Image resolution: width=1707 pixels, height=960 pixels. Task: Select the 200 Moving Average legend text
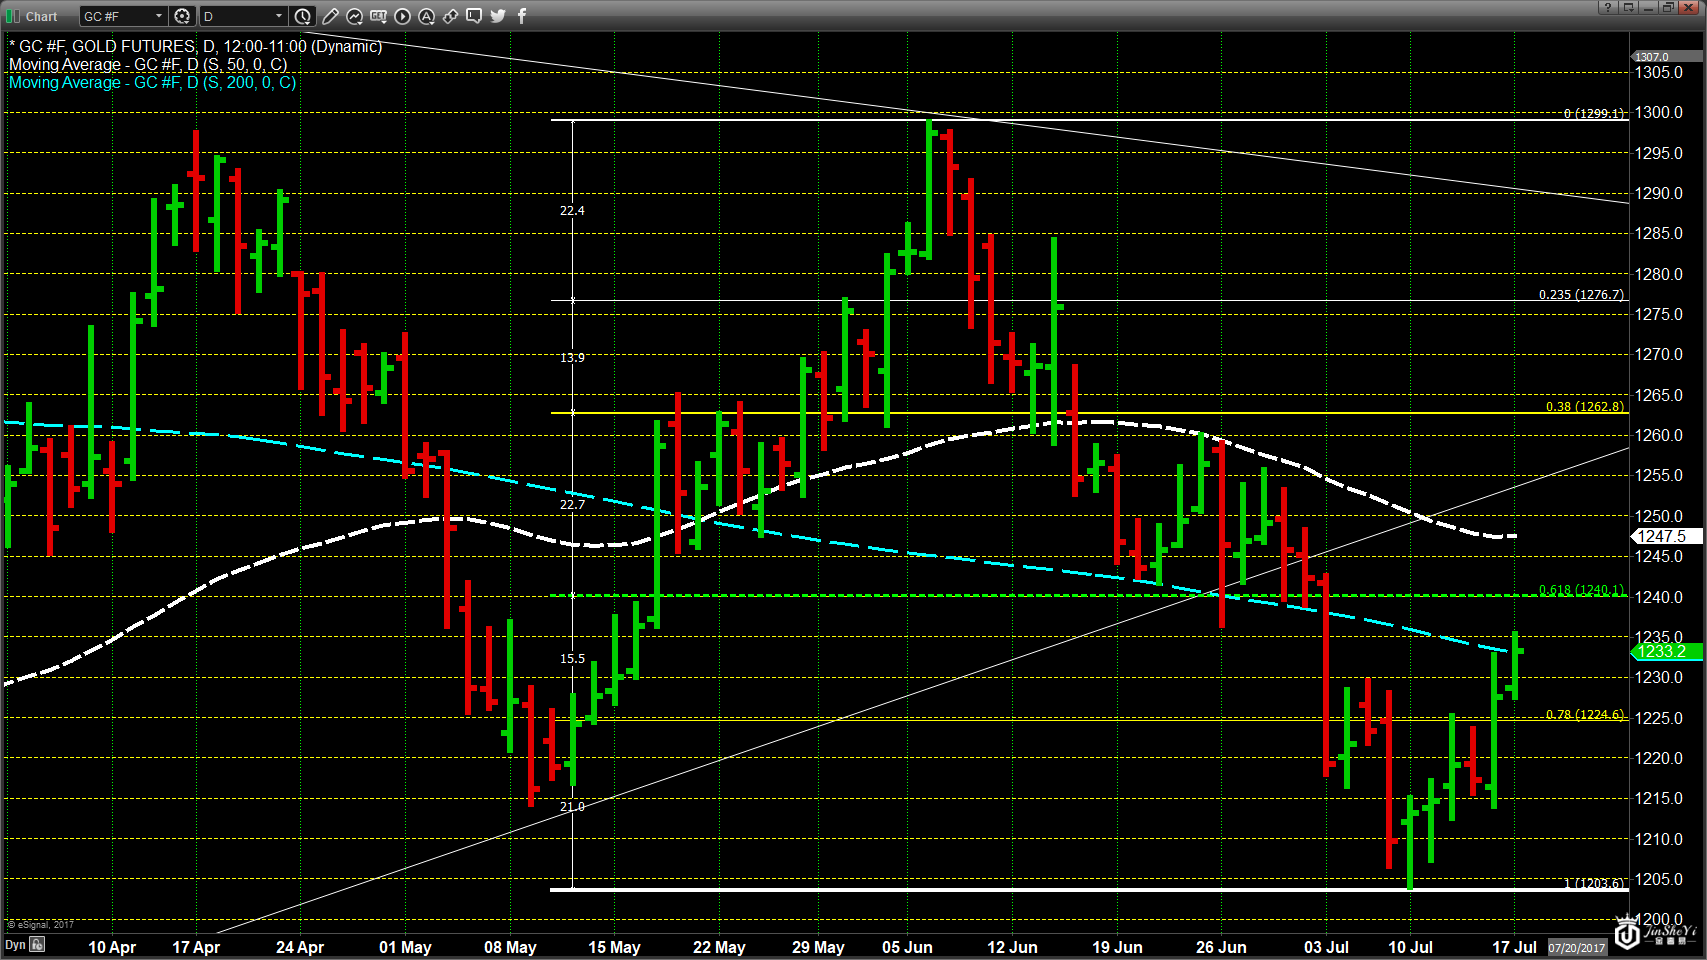(152, 83)
